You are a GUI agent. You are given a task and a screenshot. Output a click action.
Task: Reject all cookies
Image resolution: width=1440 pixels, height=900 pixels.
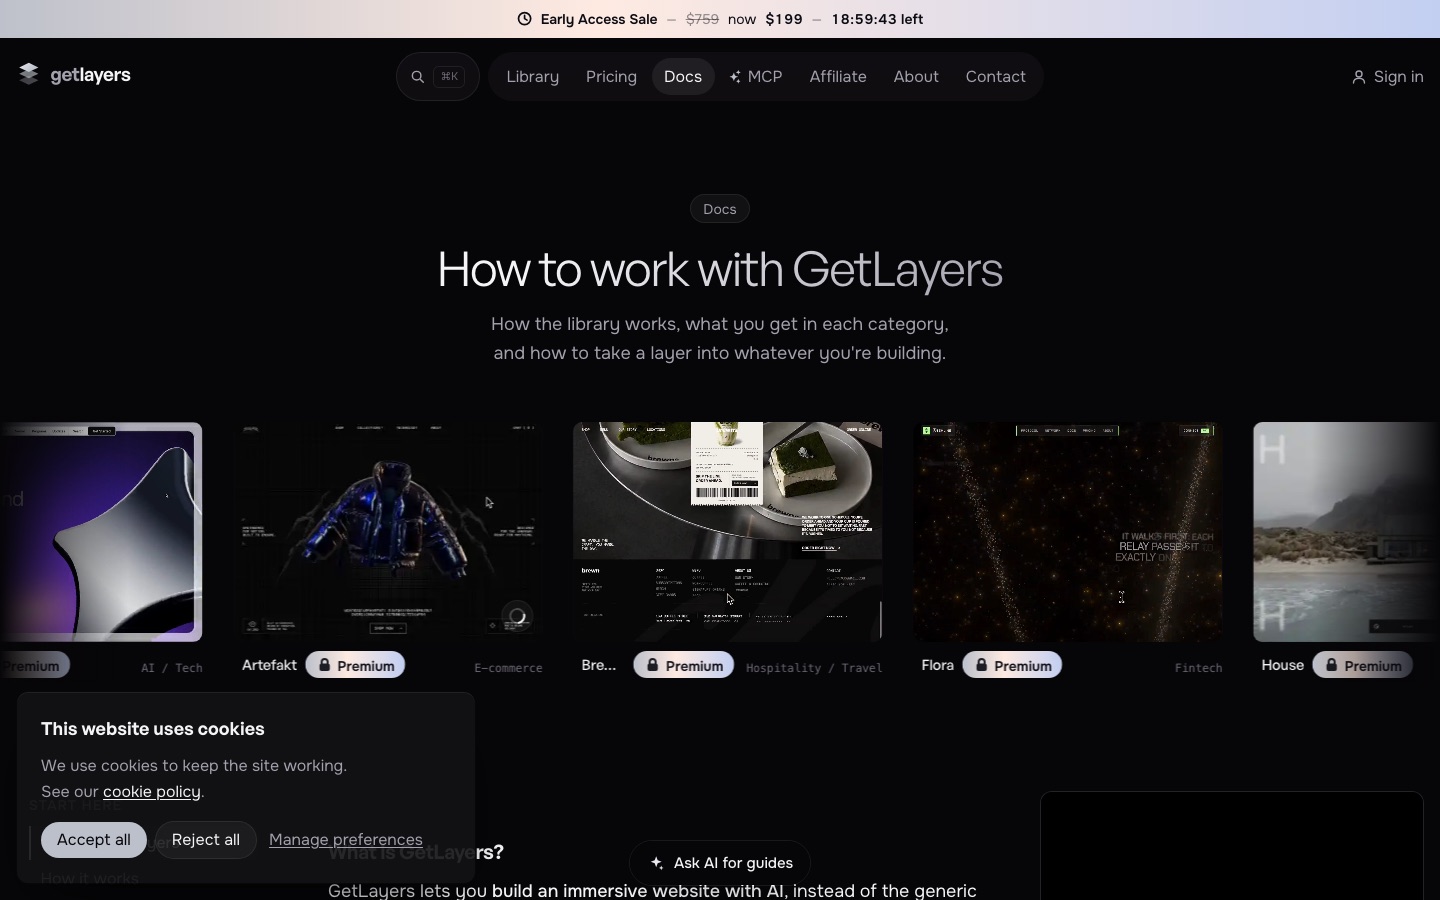[206, 840]
